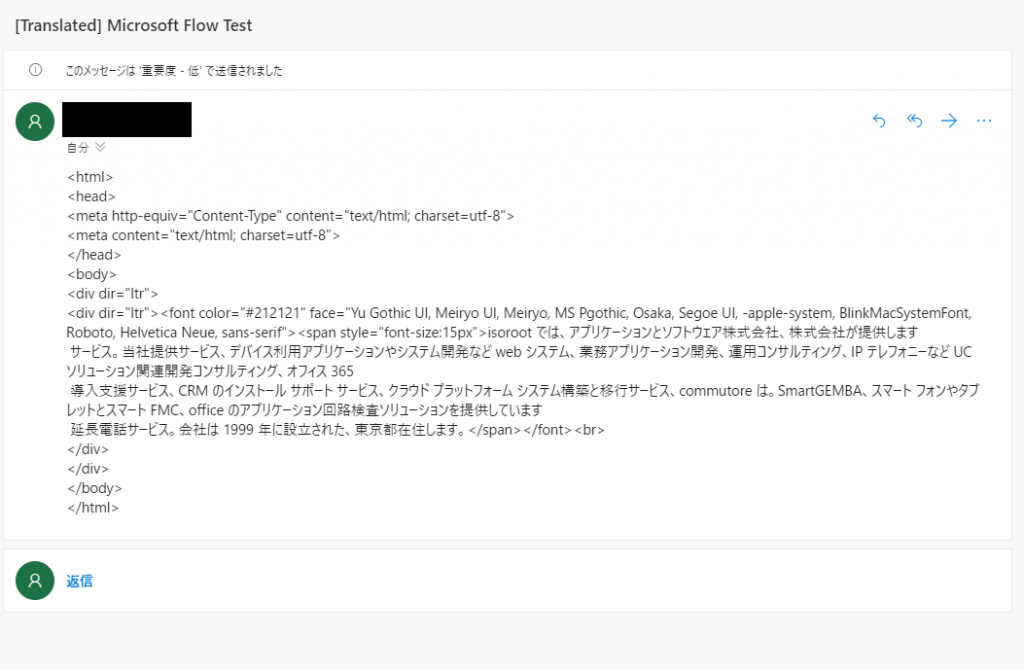
Task: Click the Reply arrow icon
Action: 879,120
